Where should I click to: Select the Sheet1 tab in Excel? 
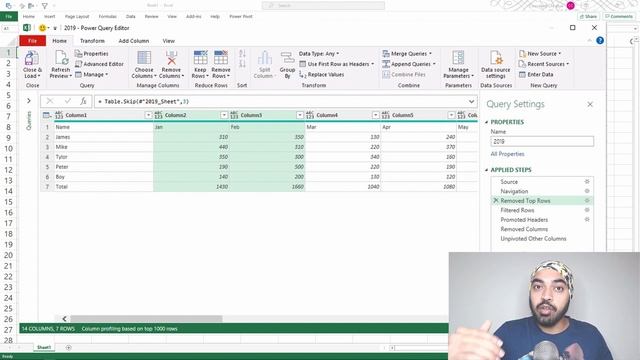click(x=44, y=347)
